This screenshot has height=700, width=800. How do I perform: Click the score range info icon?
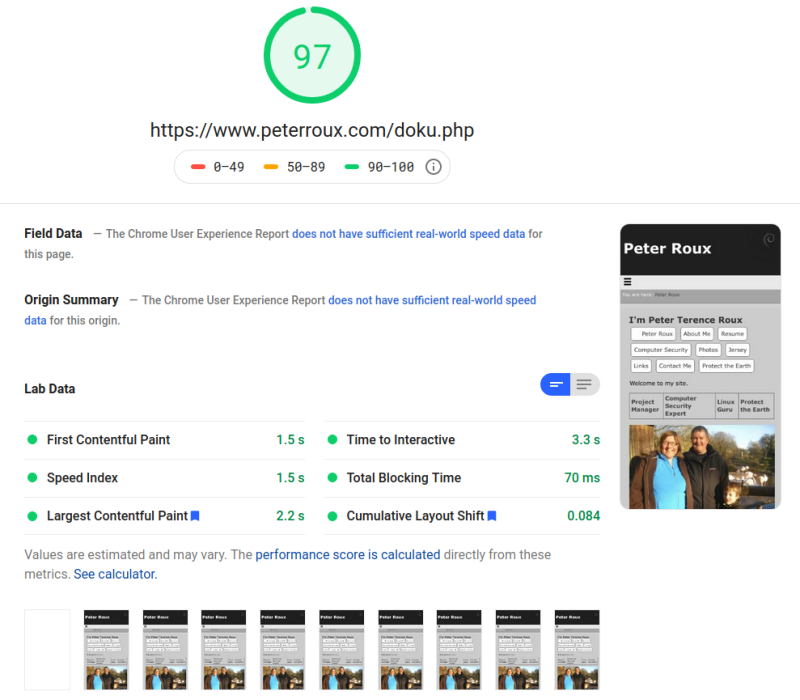(433, 167)
